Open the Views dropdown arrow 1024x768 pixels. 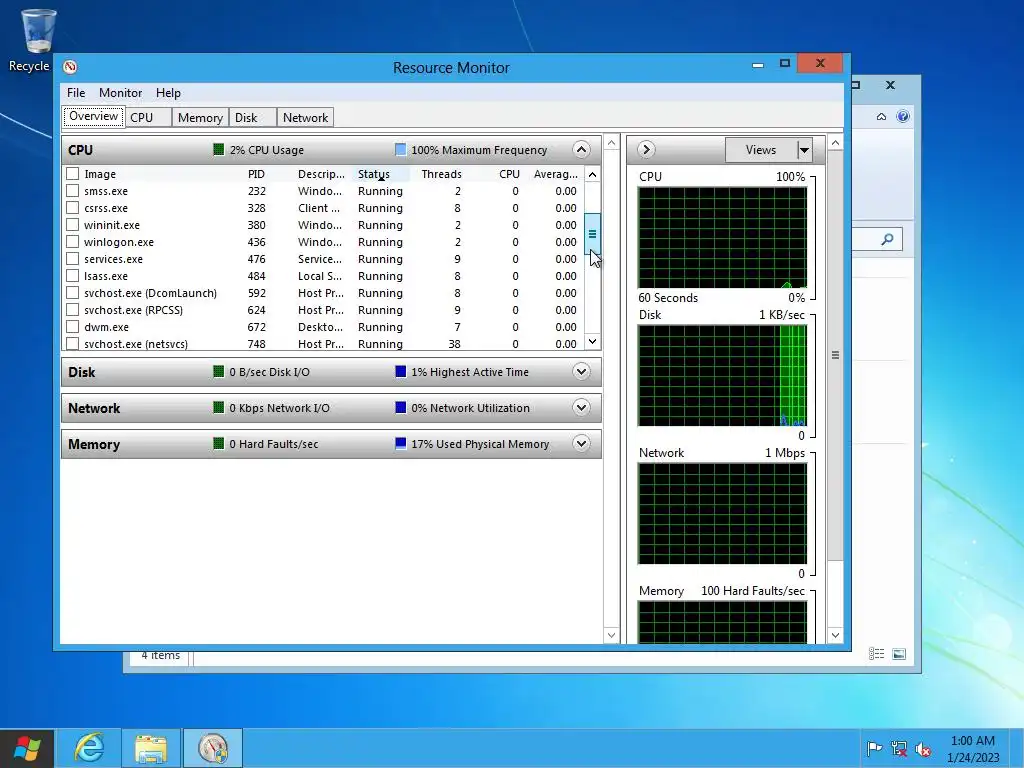(805, 150)
